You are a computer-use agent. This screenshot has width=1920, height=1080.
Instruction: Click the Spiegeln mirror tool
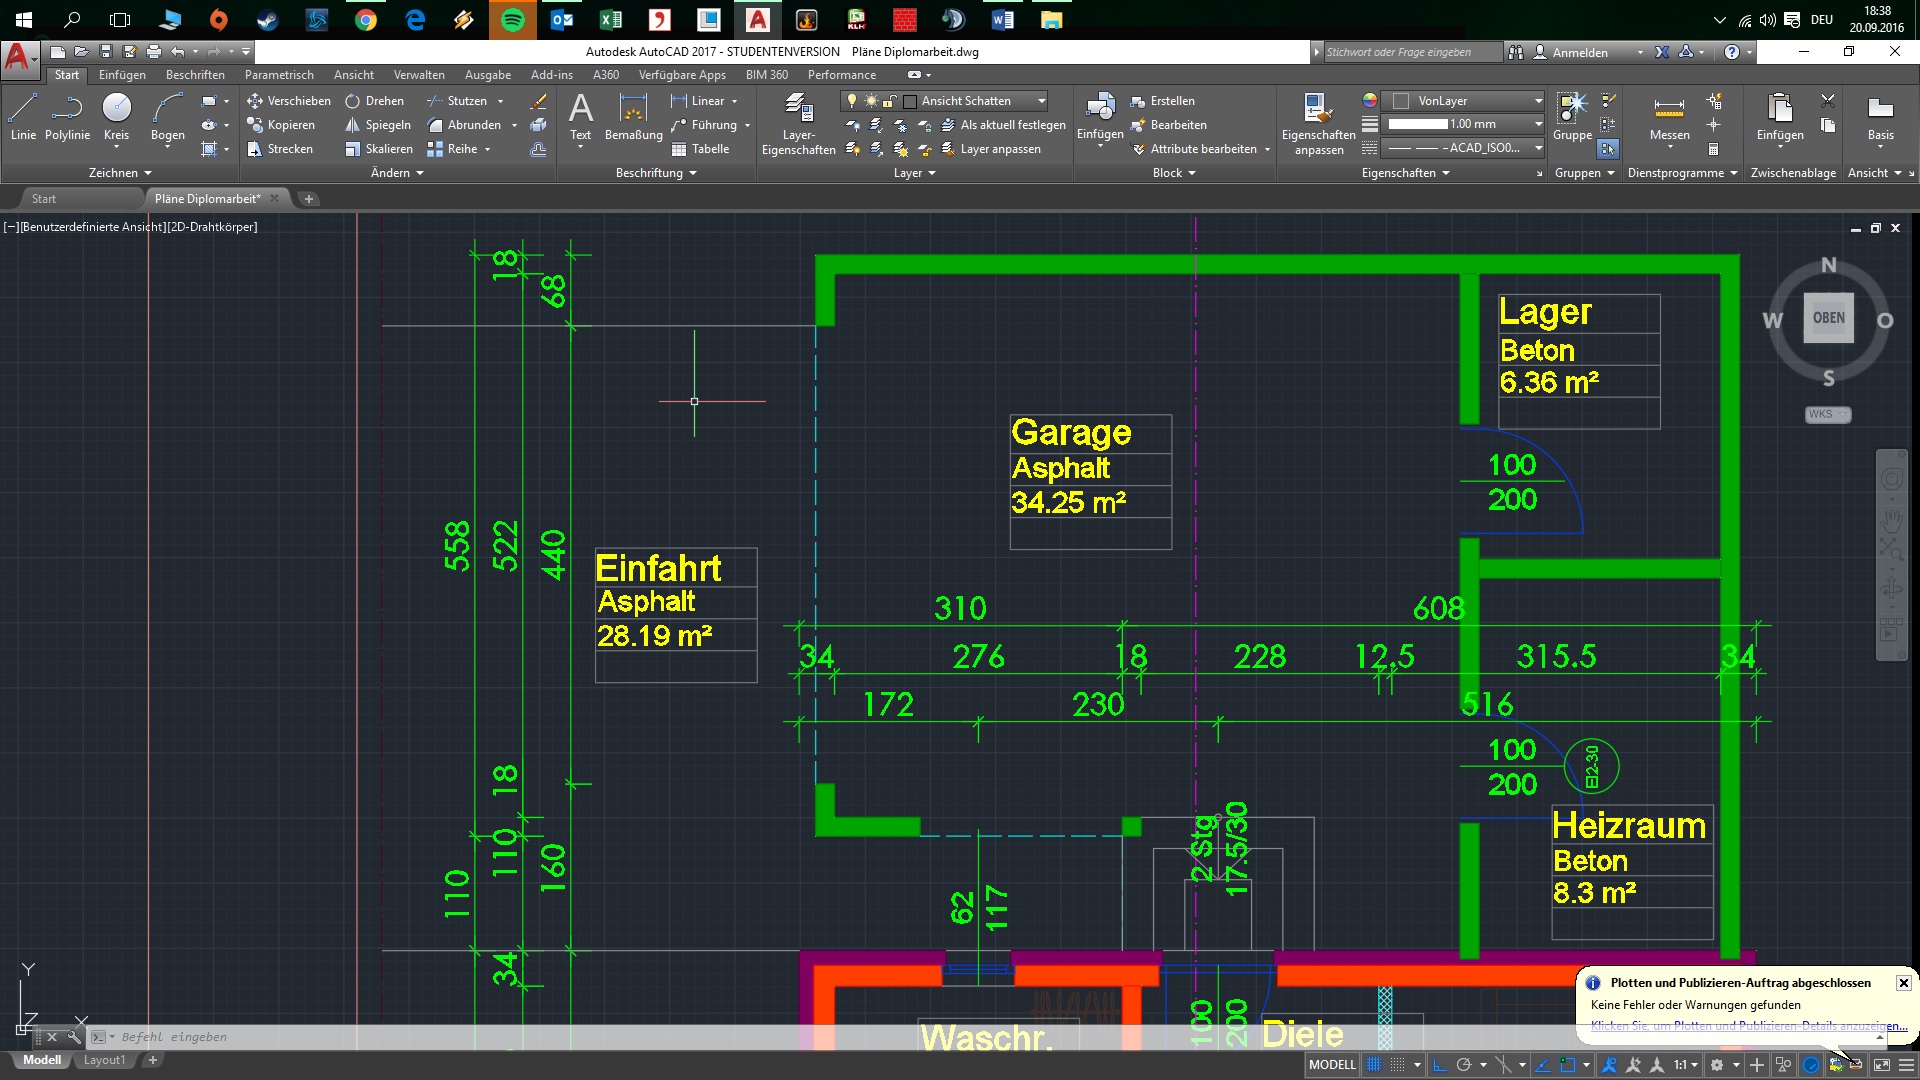click(378, 125)
